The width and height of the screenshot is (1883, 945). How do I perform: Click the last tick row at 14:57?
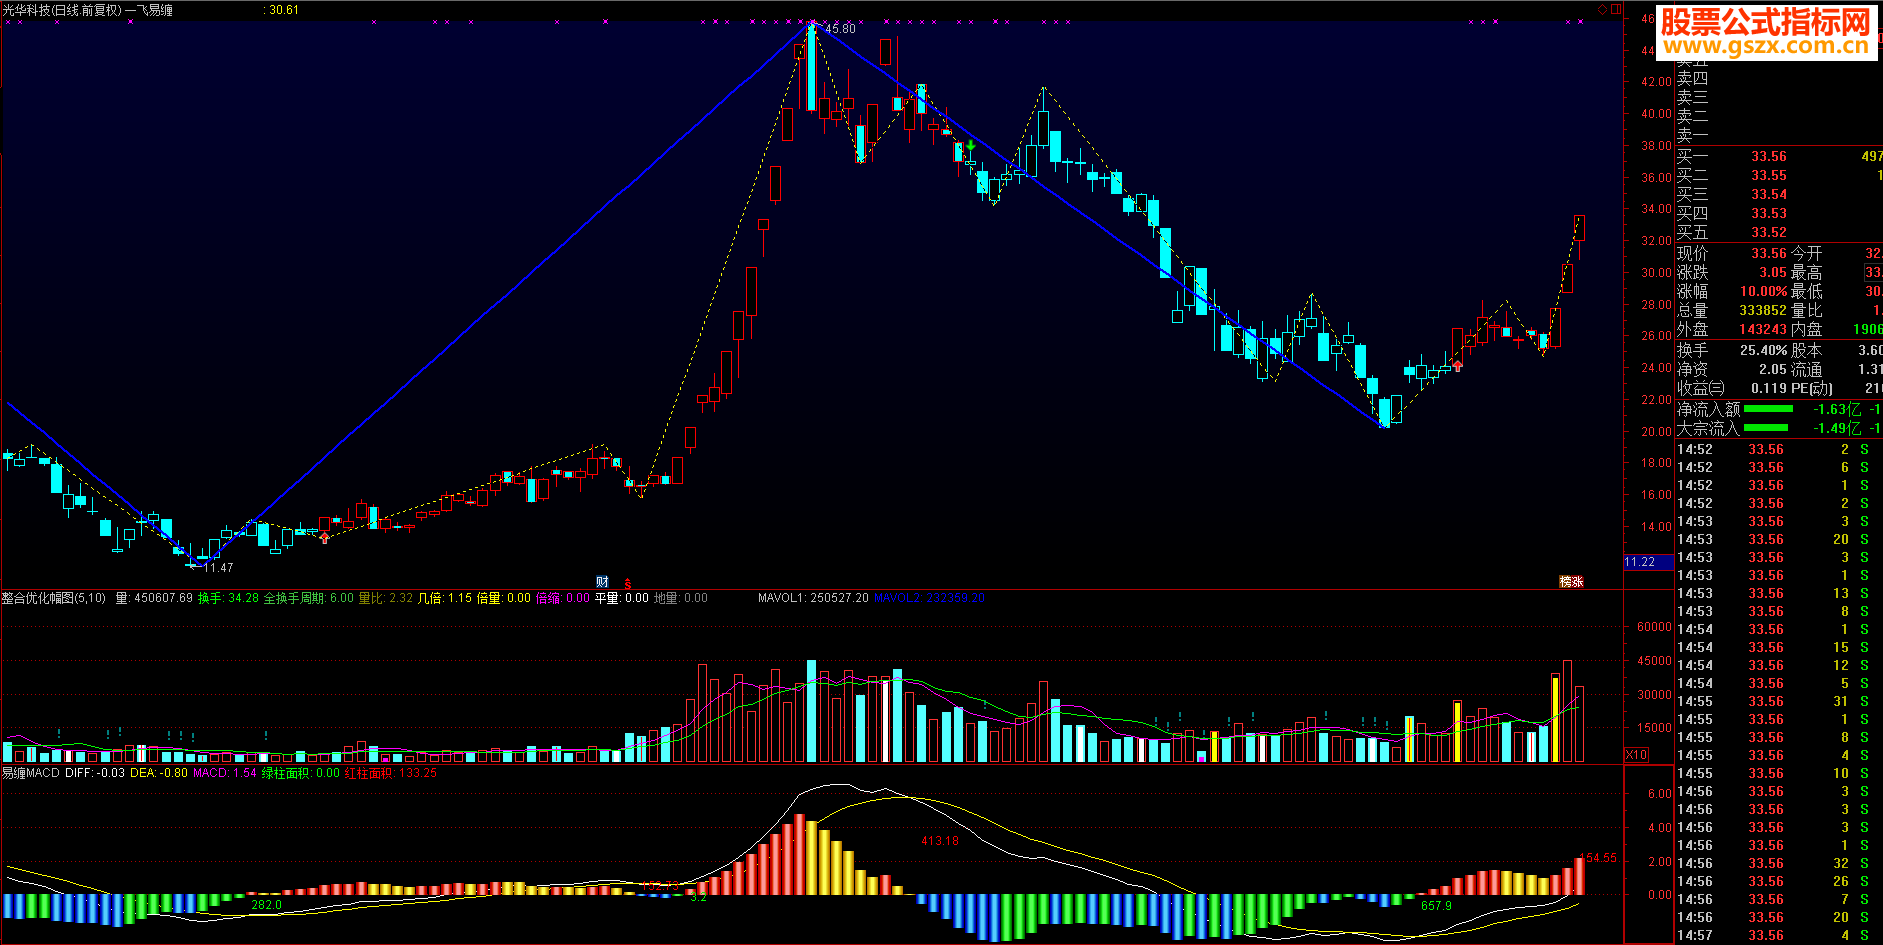pyautogui.click(x=1778, y=935)
